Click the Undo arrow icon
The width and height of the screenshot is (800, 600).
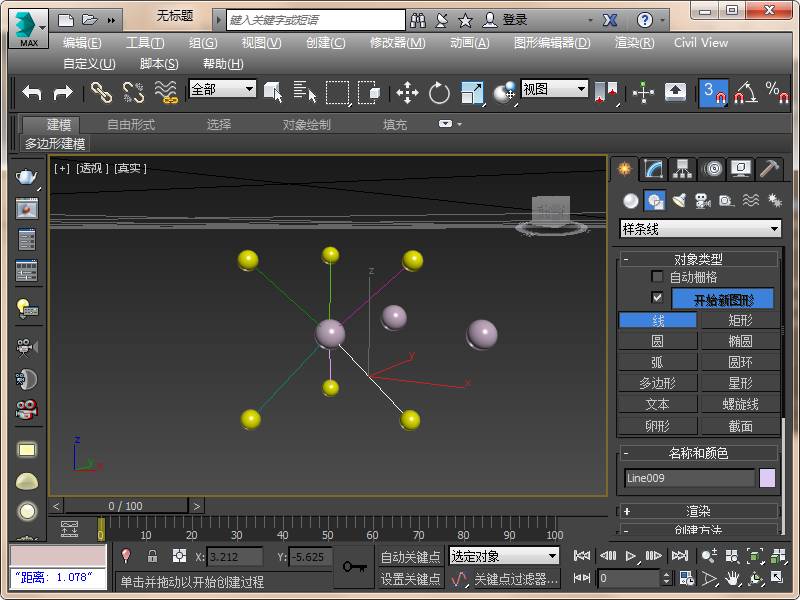pyautogui.click(x=32, y=93)
